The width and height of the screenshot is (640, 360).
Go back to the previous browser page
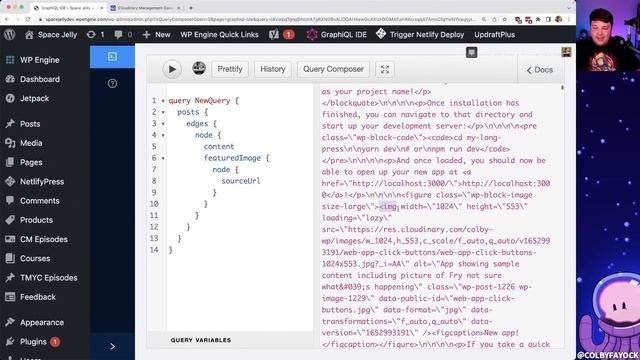[x=7, y=19]
